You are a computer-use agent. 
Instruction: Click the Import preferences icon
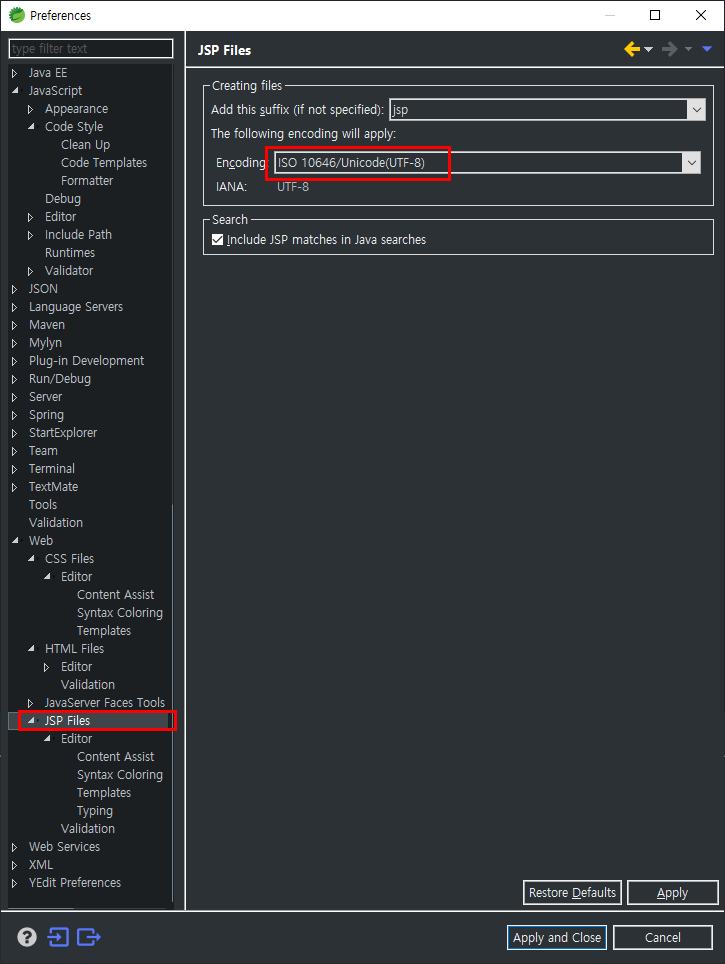(x=58, y=937)
